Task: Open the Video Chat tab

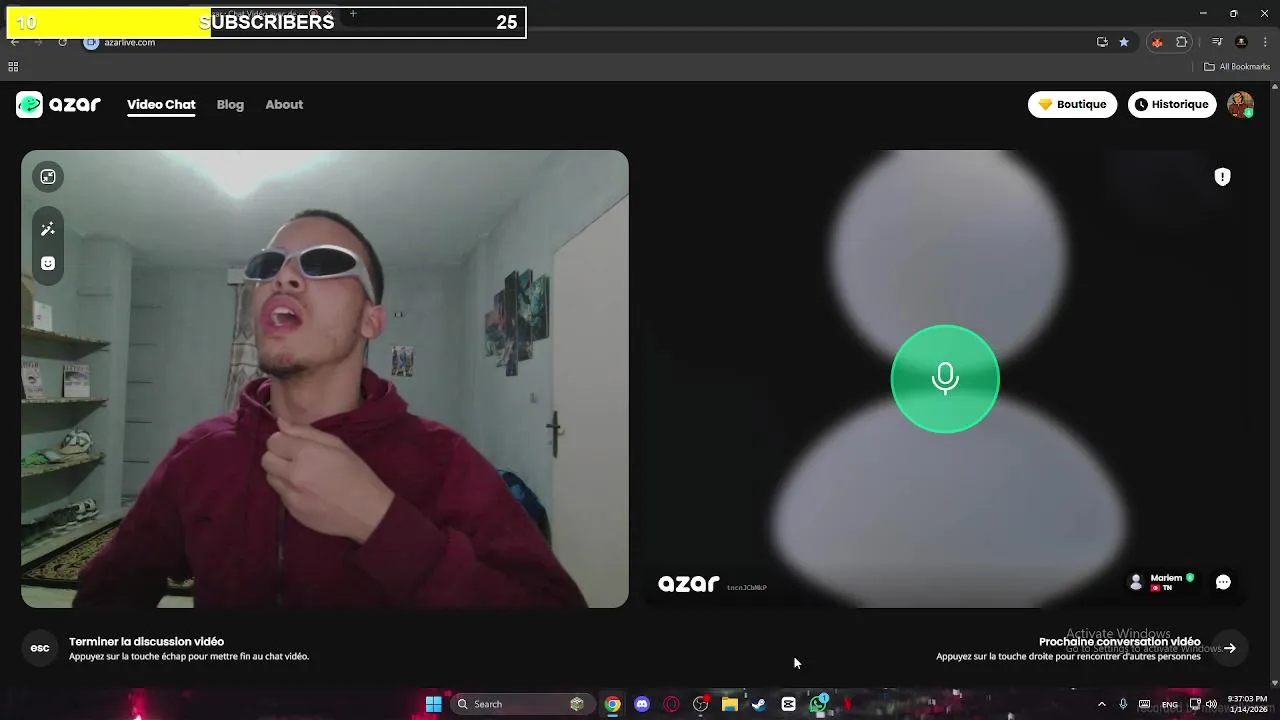Action: point(161,104)
